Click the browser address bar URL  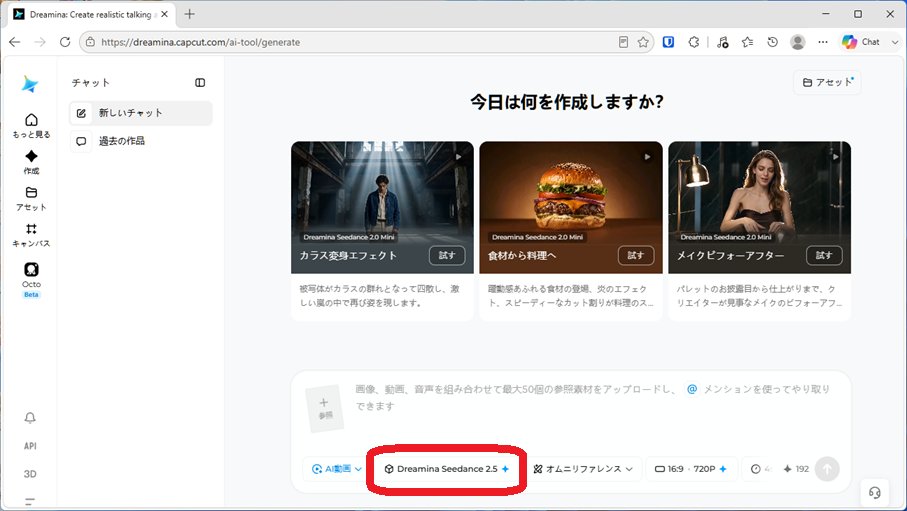click(x=201, y=42)
